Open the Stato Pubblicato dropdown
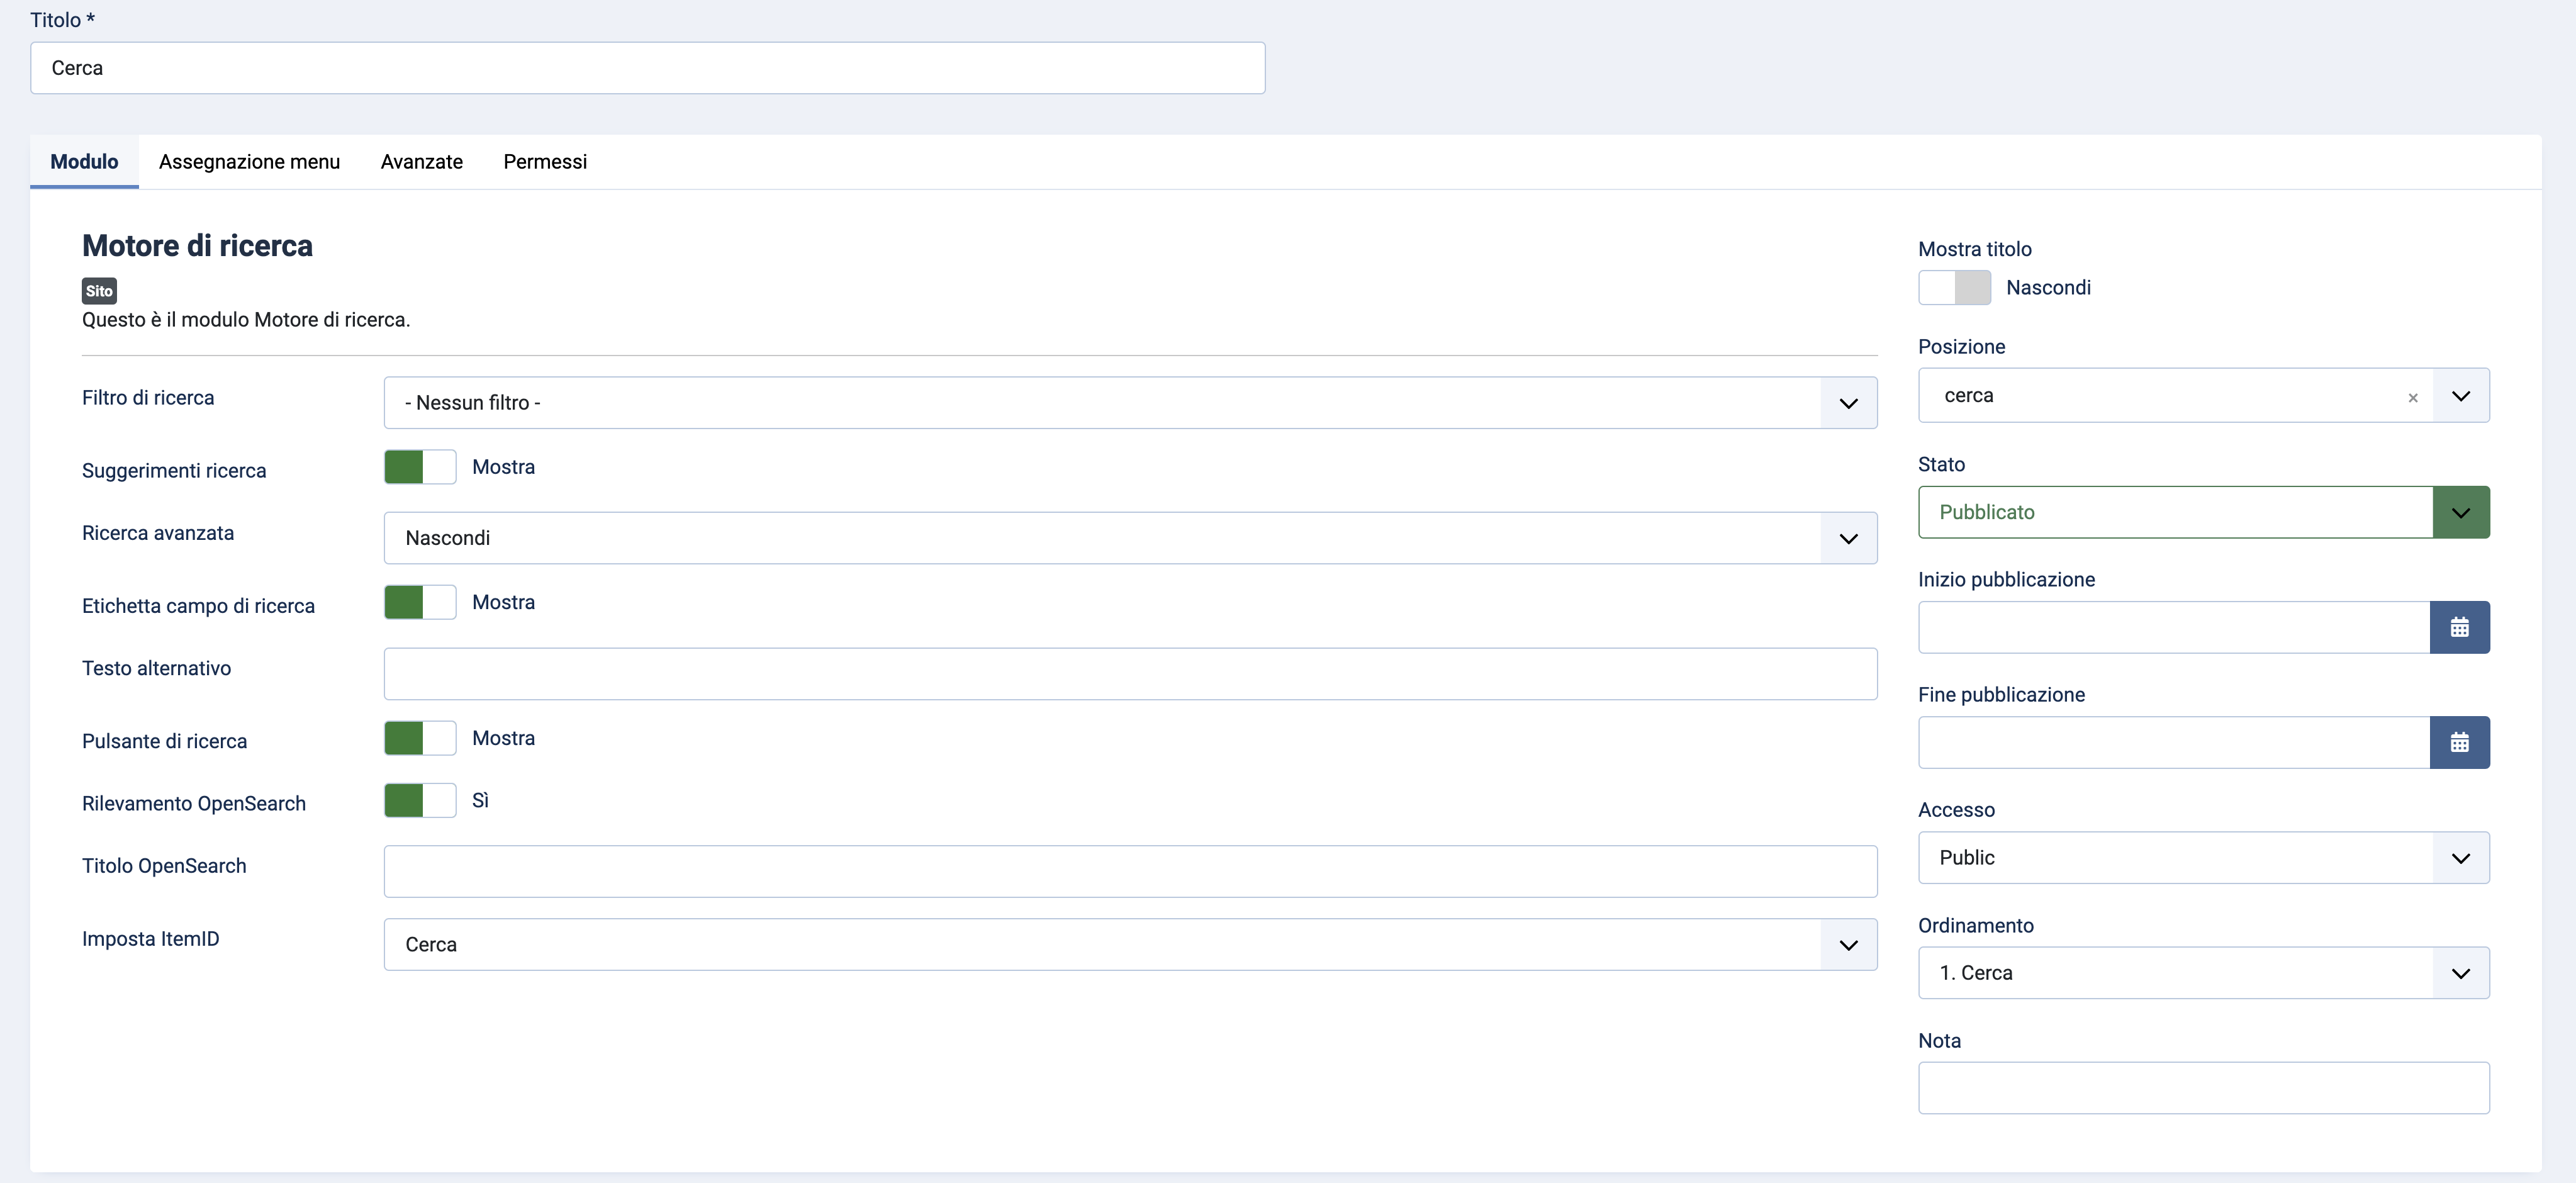This screenshot has height=1183, width=2576. pos(2204,512)
